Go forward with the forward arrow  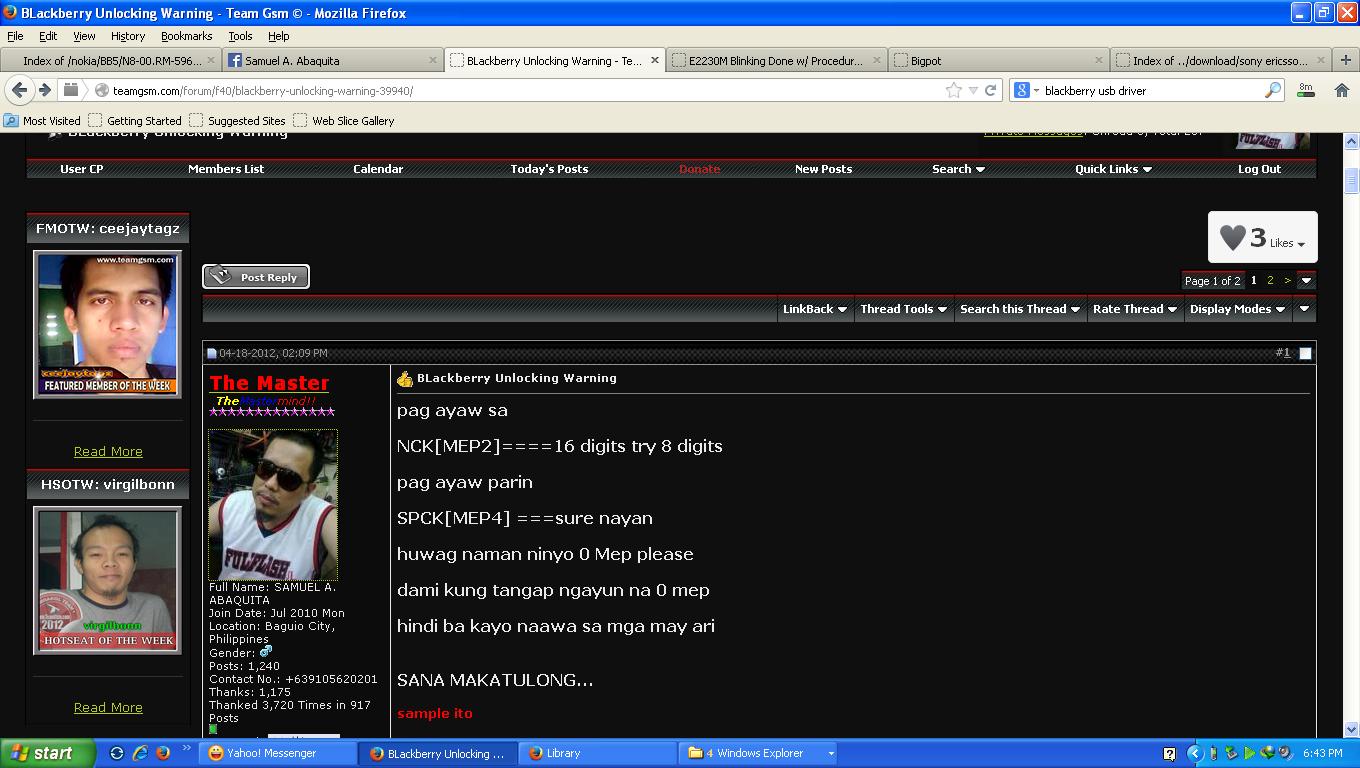point(44,90)
